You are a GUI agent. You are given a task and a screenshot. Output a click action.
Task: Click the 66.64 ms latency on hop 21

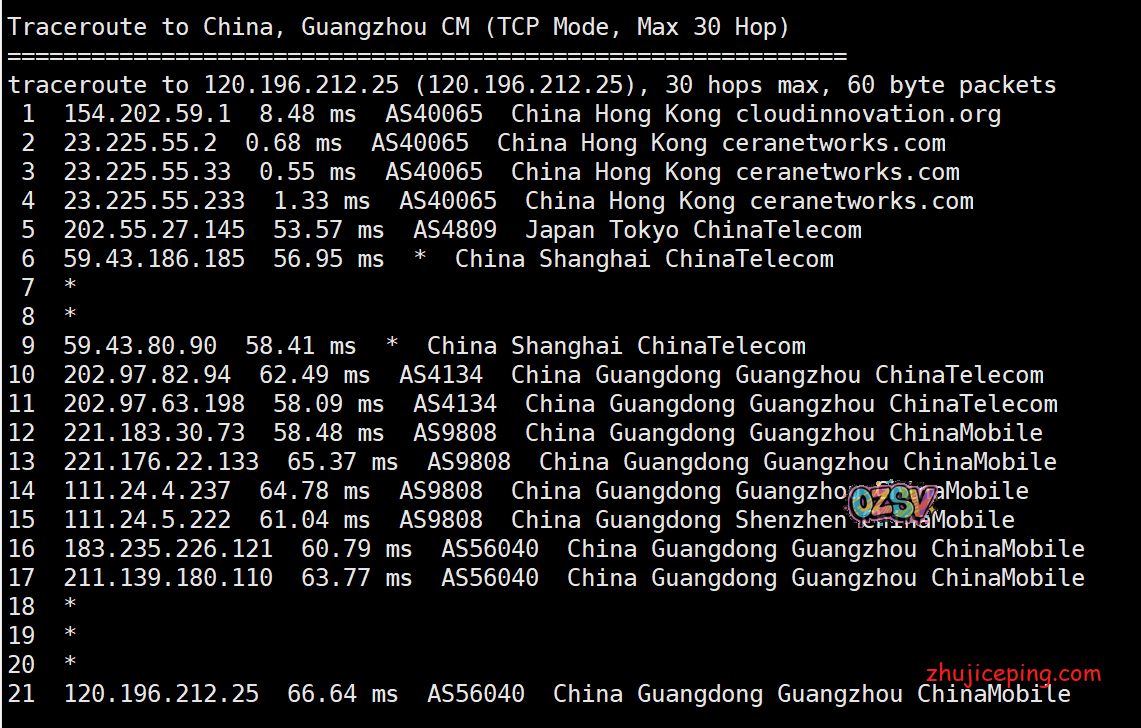coord(342,694)
